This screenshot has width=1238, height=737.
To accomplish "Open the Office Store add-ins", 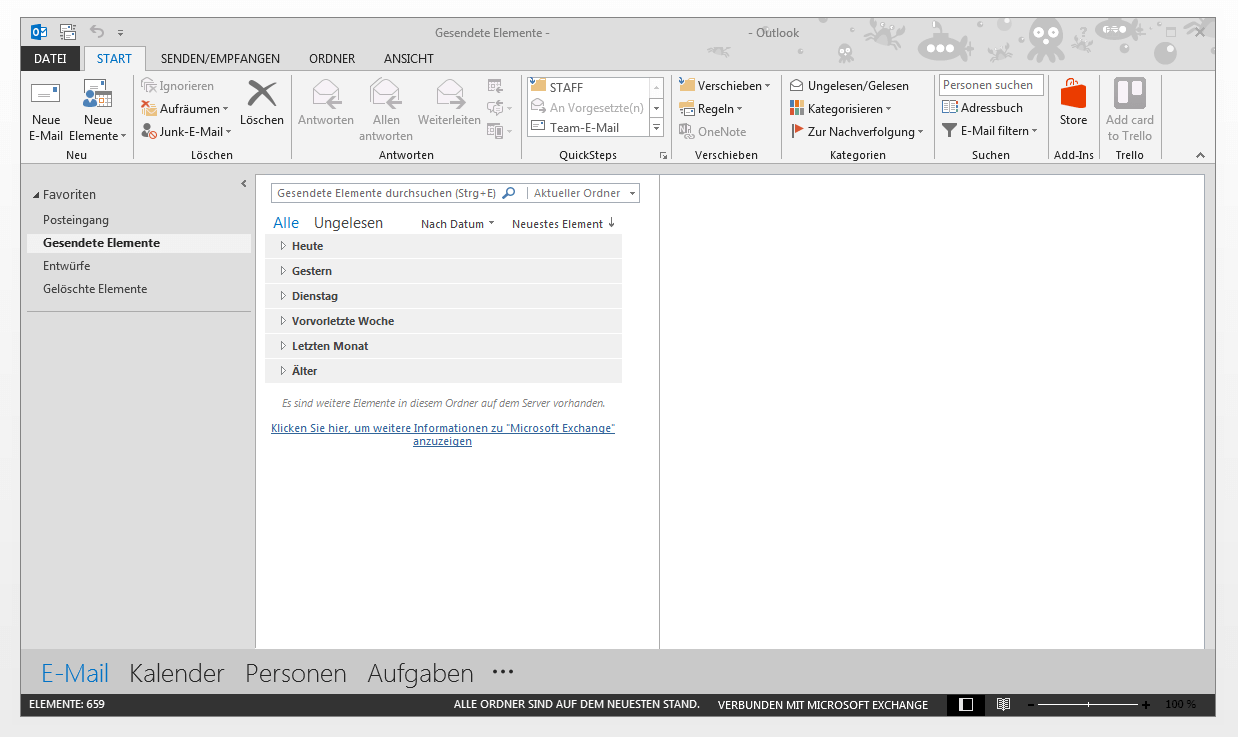I will (x=1073, y=104).
